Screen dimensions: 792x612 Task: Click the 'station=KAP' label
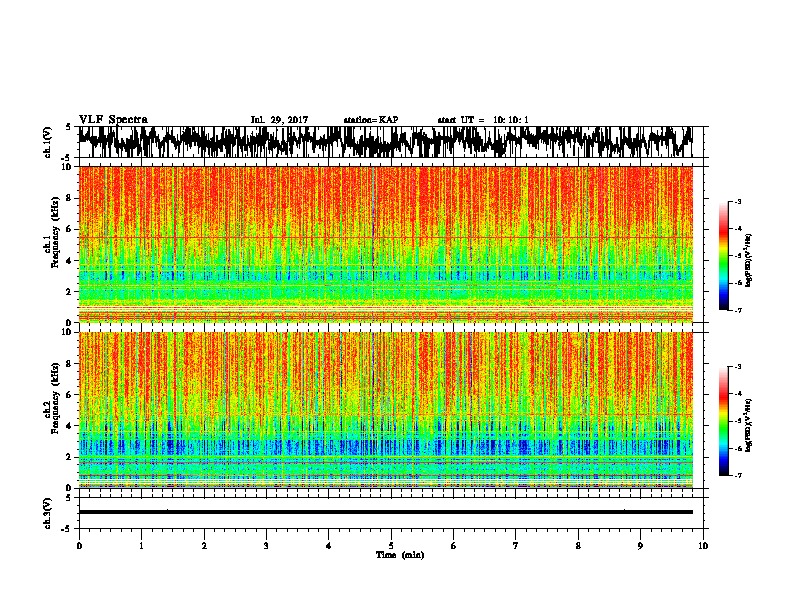pyautogui.click(x=371, y=120)
